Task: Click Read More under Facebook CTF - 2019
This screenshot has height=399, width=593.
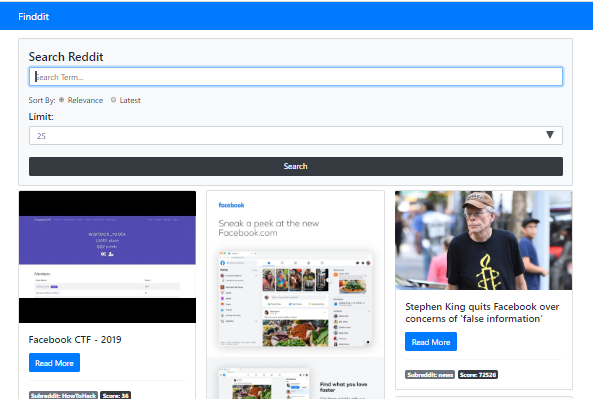Action: 54,363
